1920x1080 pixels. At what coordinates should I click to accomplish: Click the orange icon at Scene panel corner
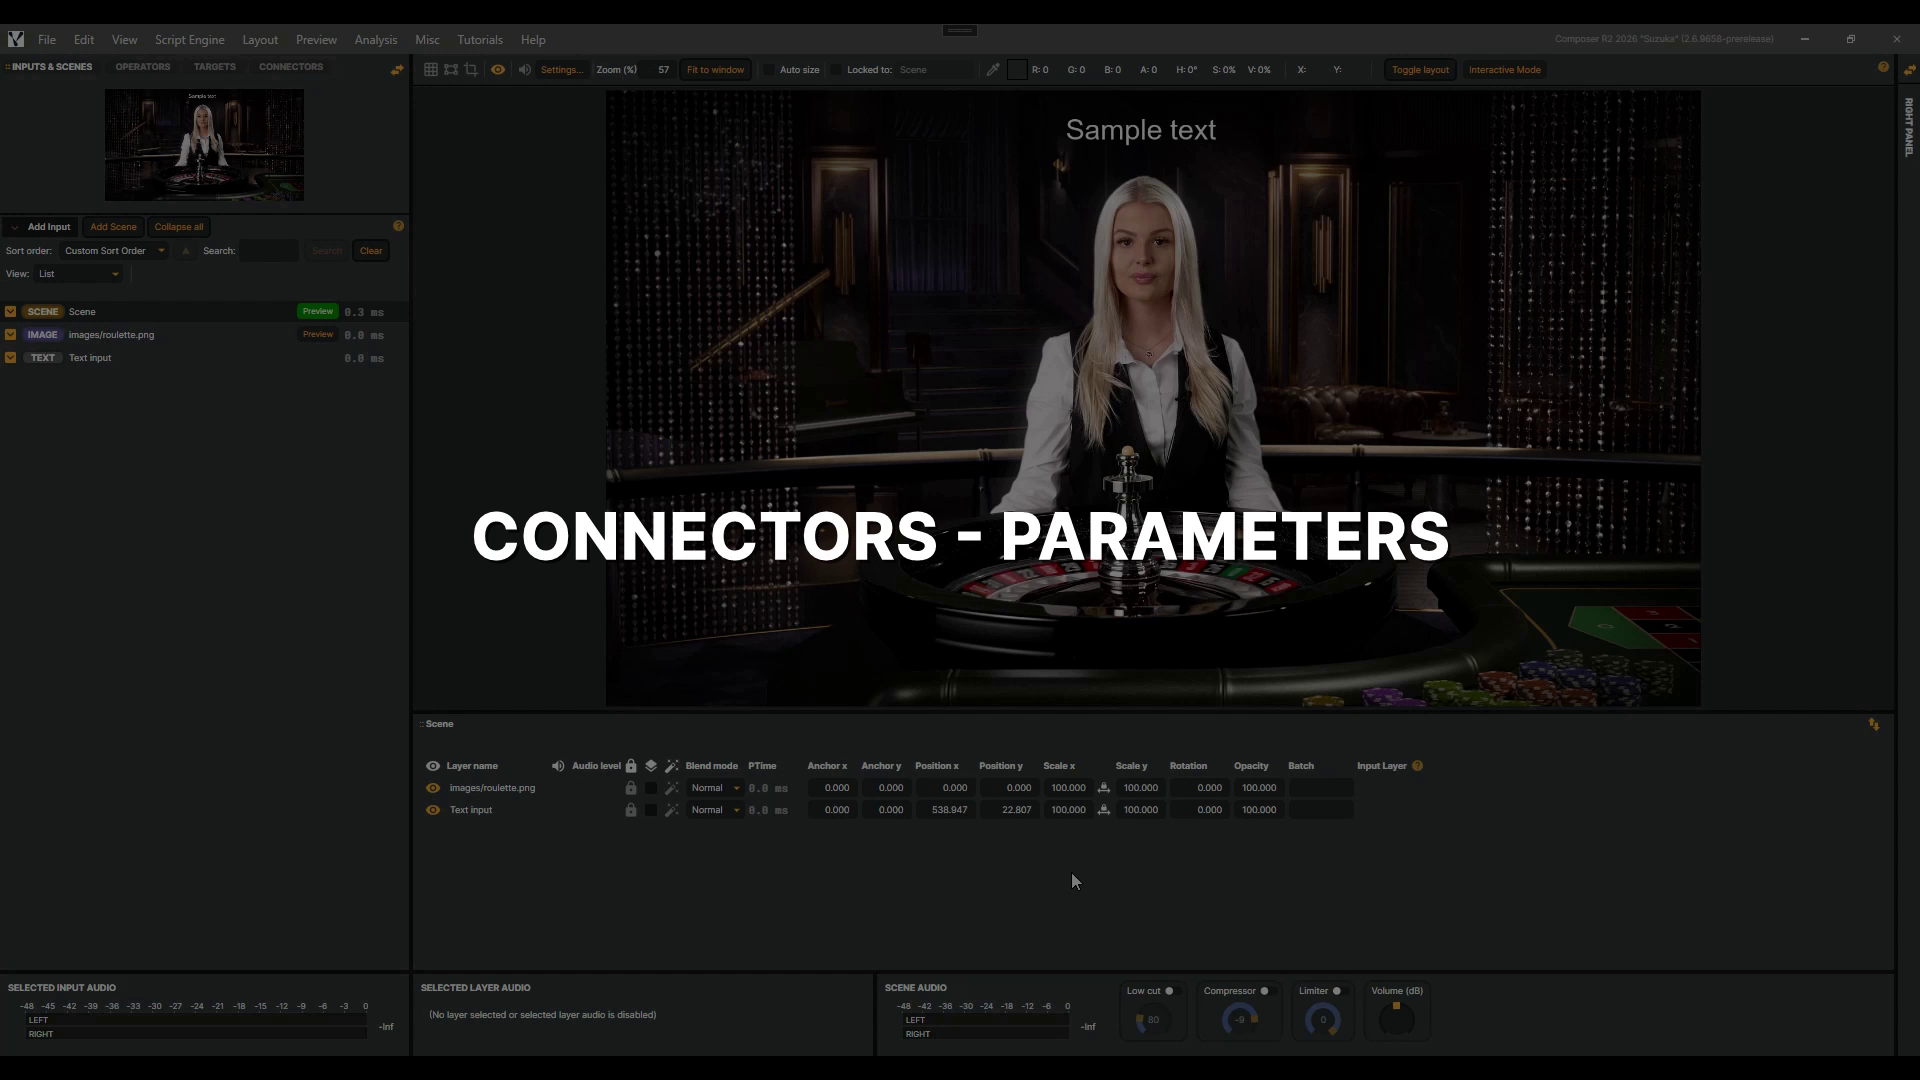point(1874,725)
